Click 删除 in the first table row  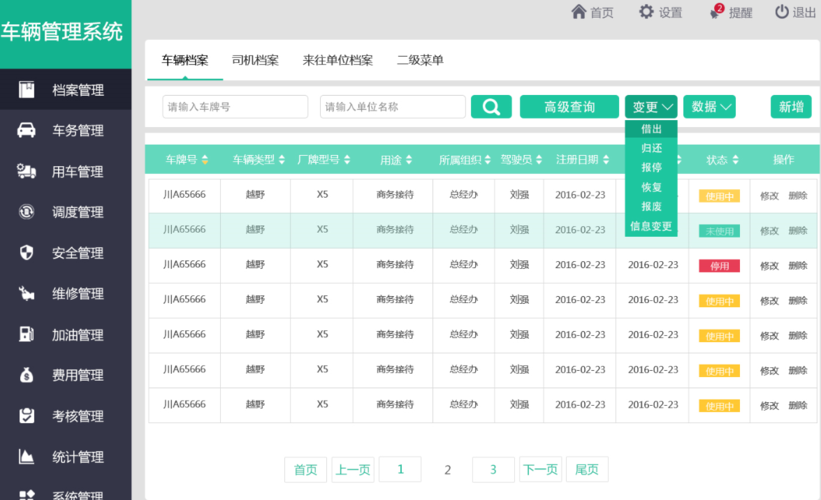tap(797, 196)
